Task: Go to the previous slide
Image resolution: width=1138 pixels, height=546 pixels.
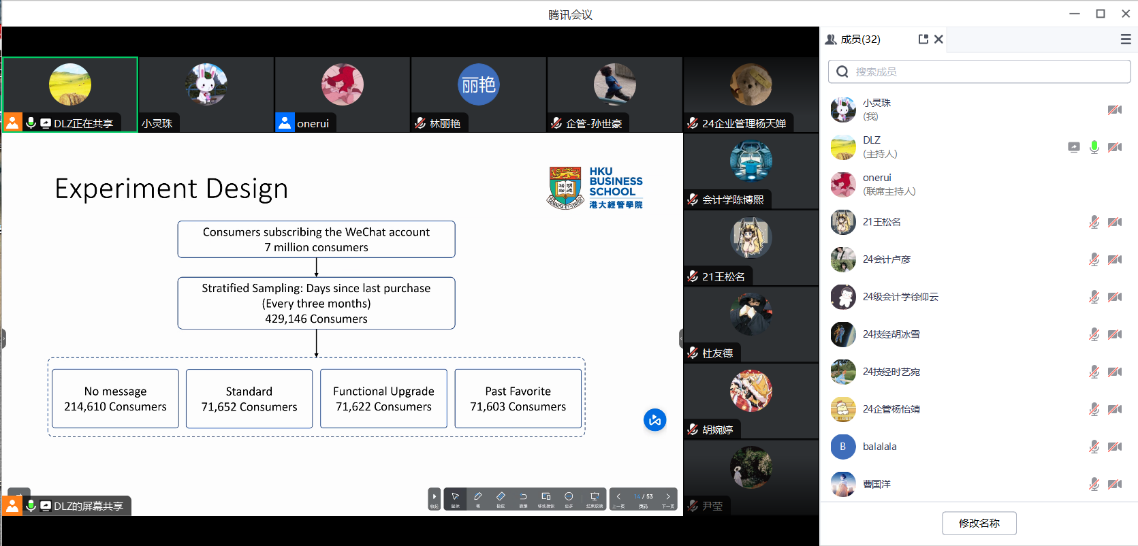Action: (619, 497)
